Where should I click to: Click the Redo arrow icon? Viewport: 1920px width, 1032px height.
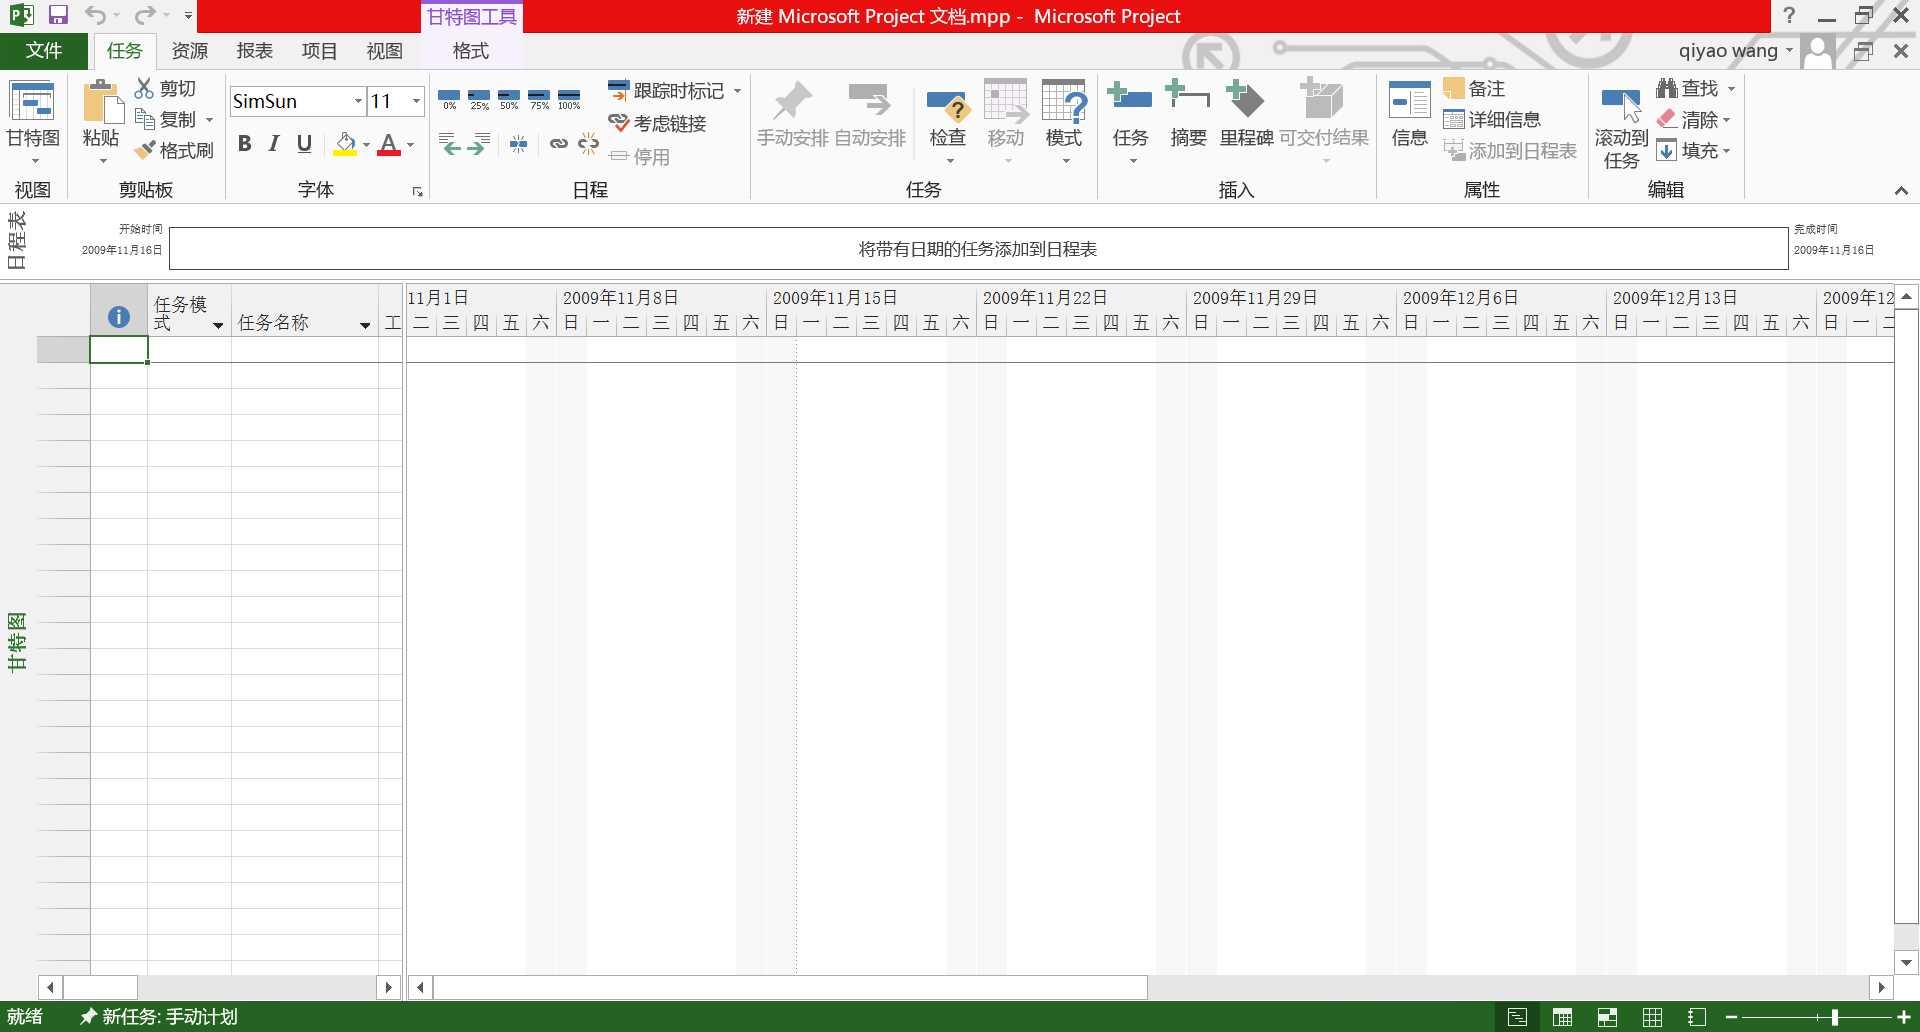point(145,15)
